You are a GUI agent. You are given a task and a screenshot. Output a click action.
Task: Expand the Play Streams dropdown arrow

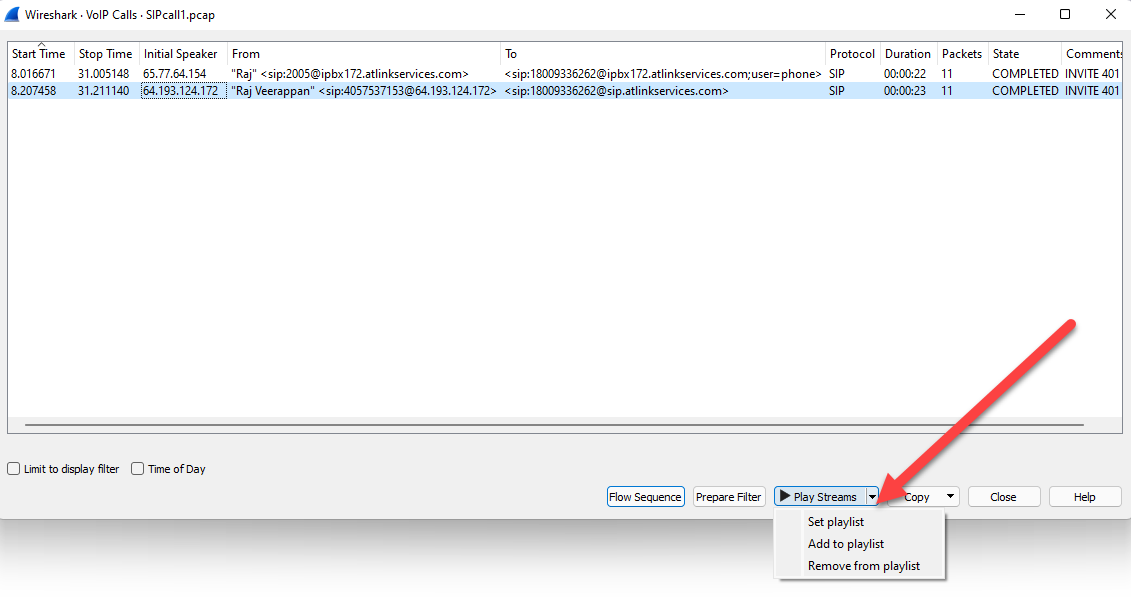tap(872, 497)
